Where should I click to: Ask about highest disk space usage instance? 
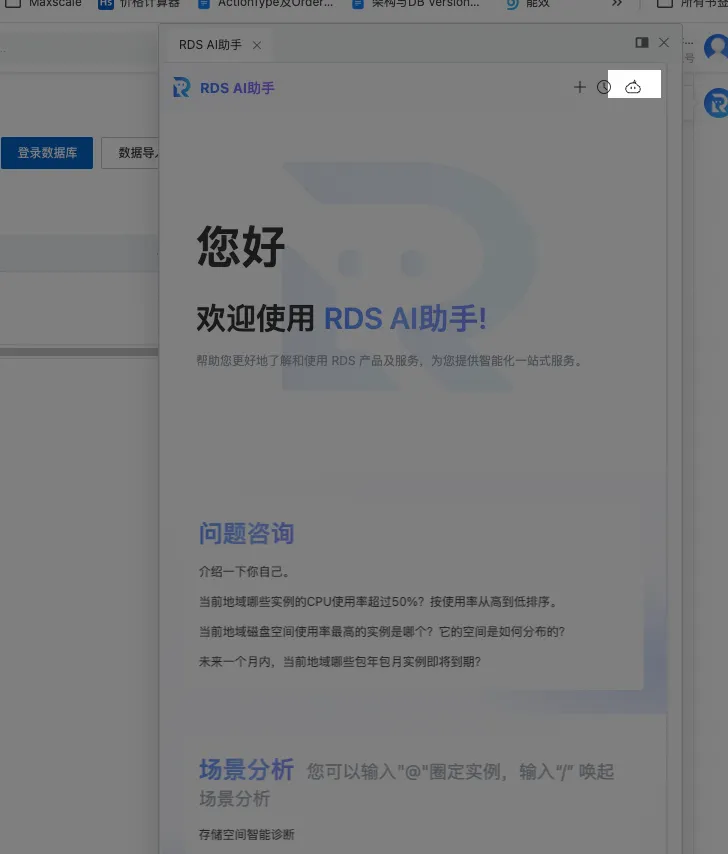coord(382,632)
